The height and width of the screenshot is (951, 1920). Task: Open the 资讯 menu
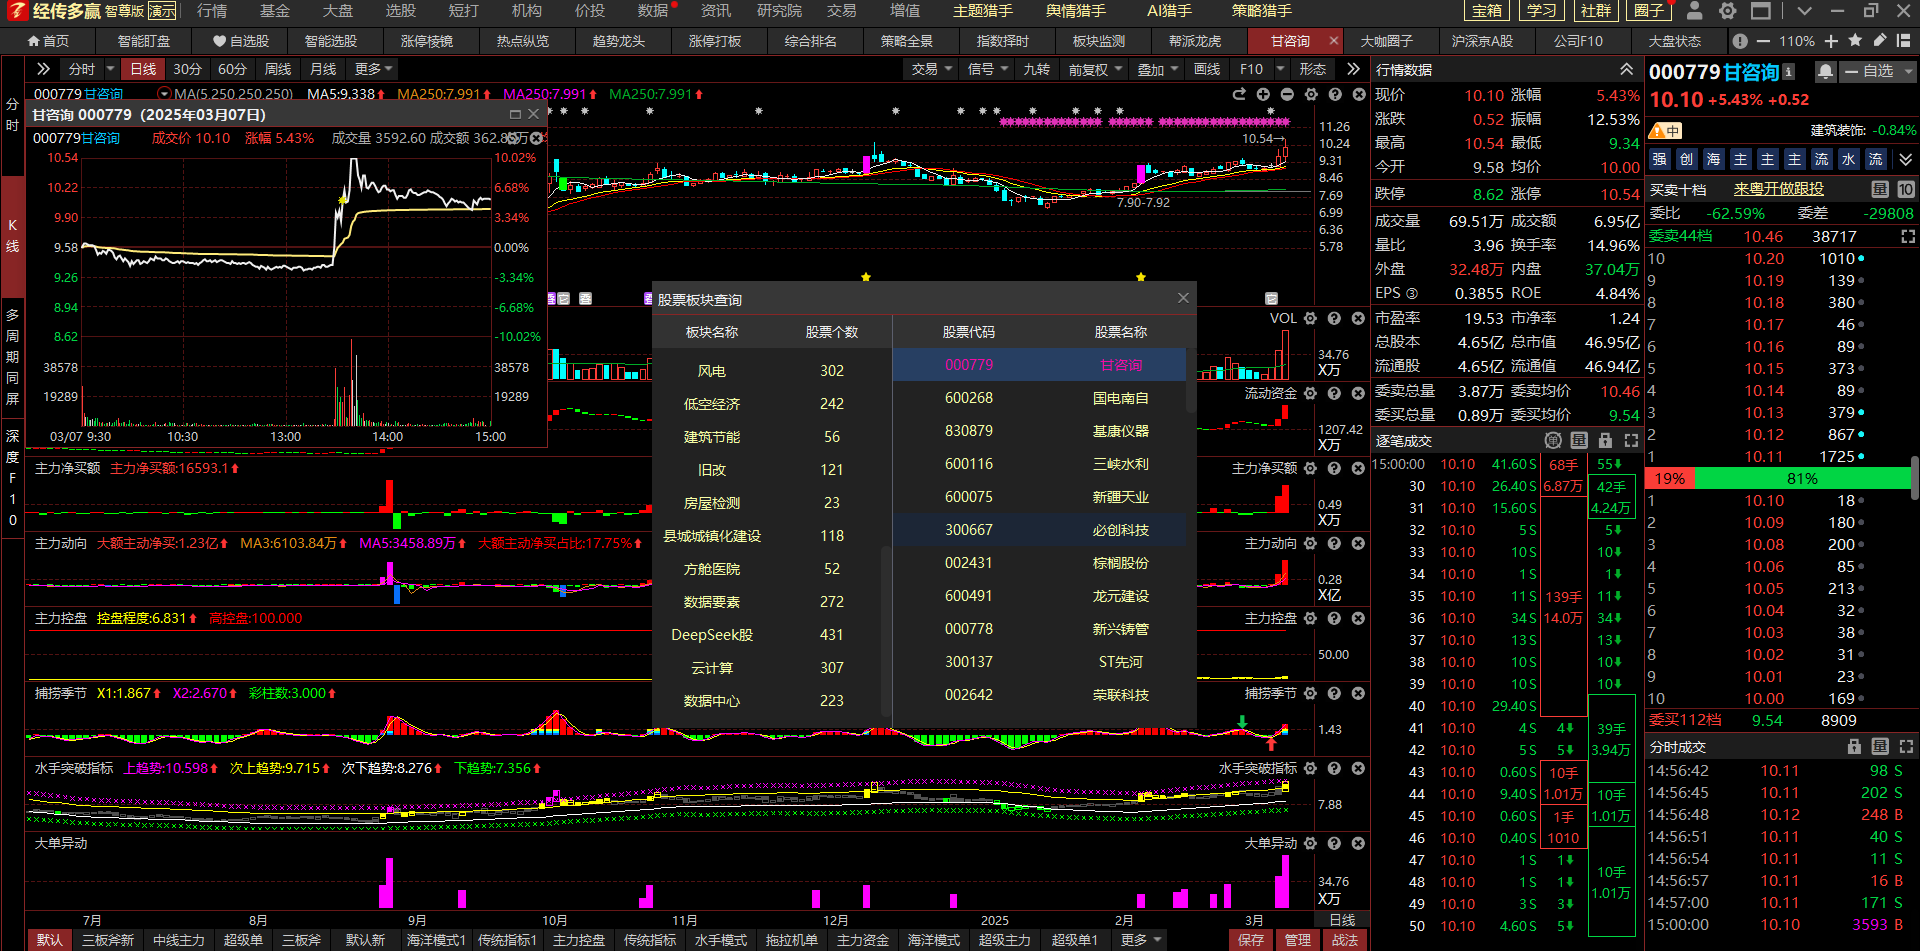(x=716, y=11)
